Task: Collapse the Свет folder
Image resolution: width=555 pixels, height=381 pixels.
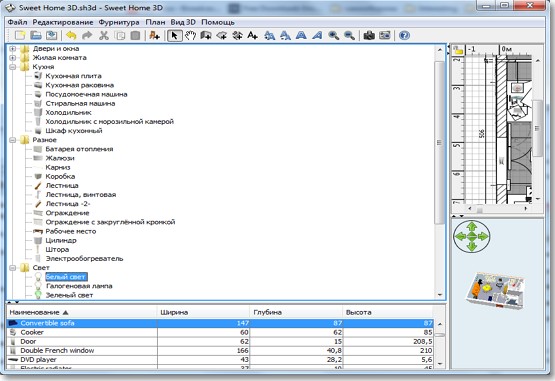Action: [x=13, y=268]
